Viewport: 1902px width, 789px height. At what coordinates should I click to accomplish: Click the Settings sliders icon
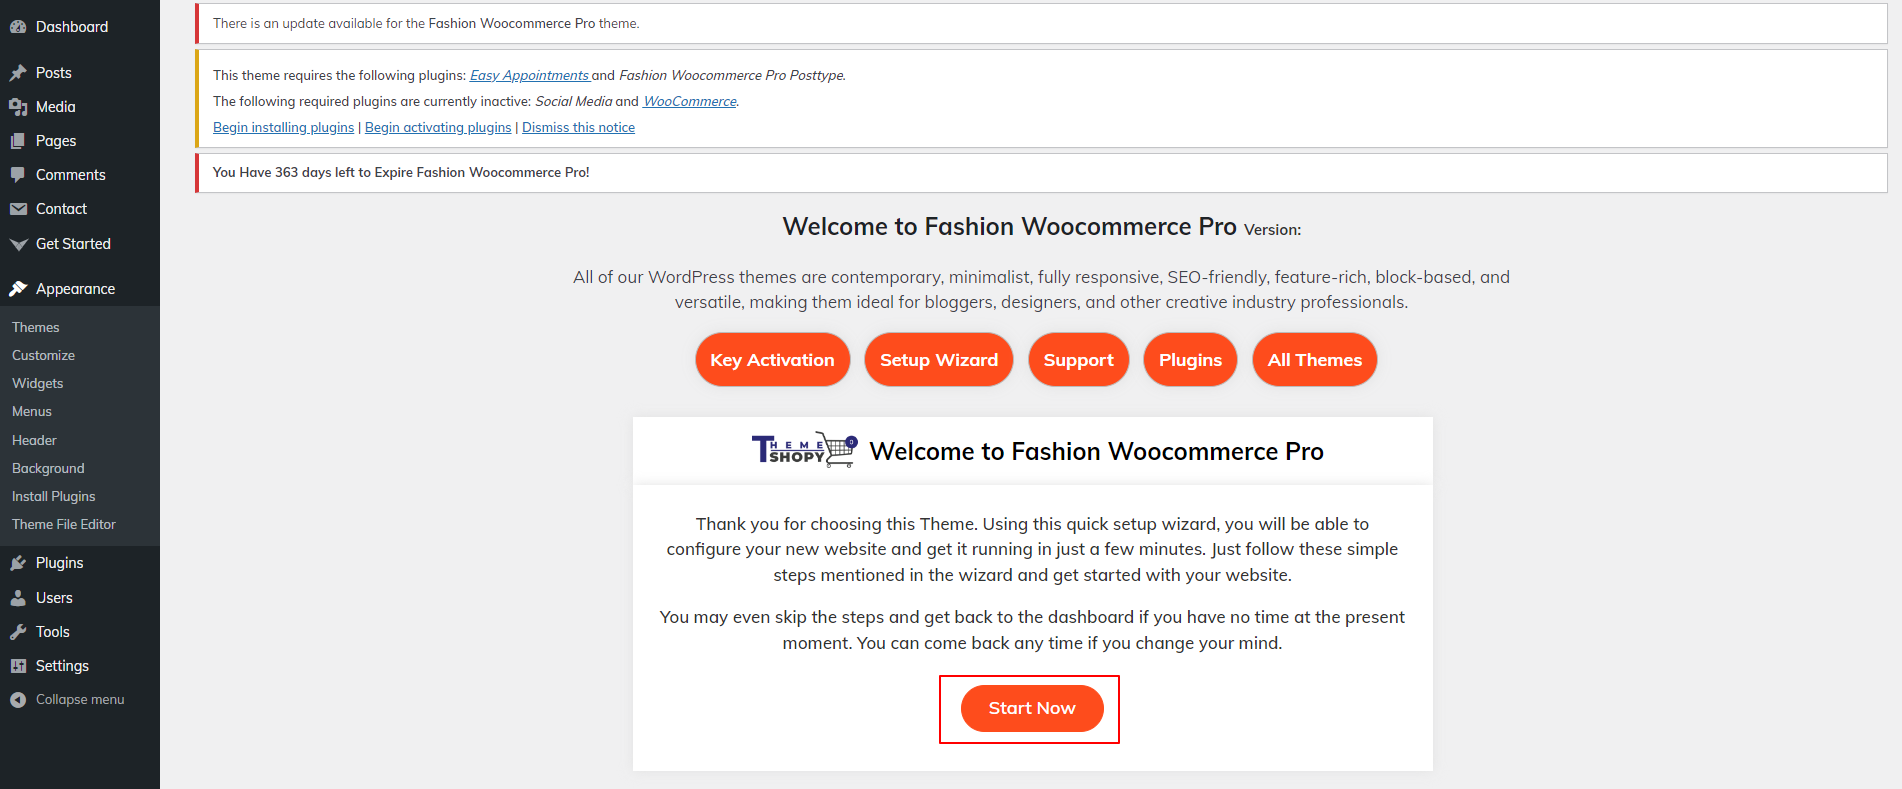click(x=18, y=666)
